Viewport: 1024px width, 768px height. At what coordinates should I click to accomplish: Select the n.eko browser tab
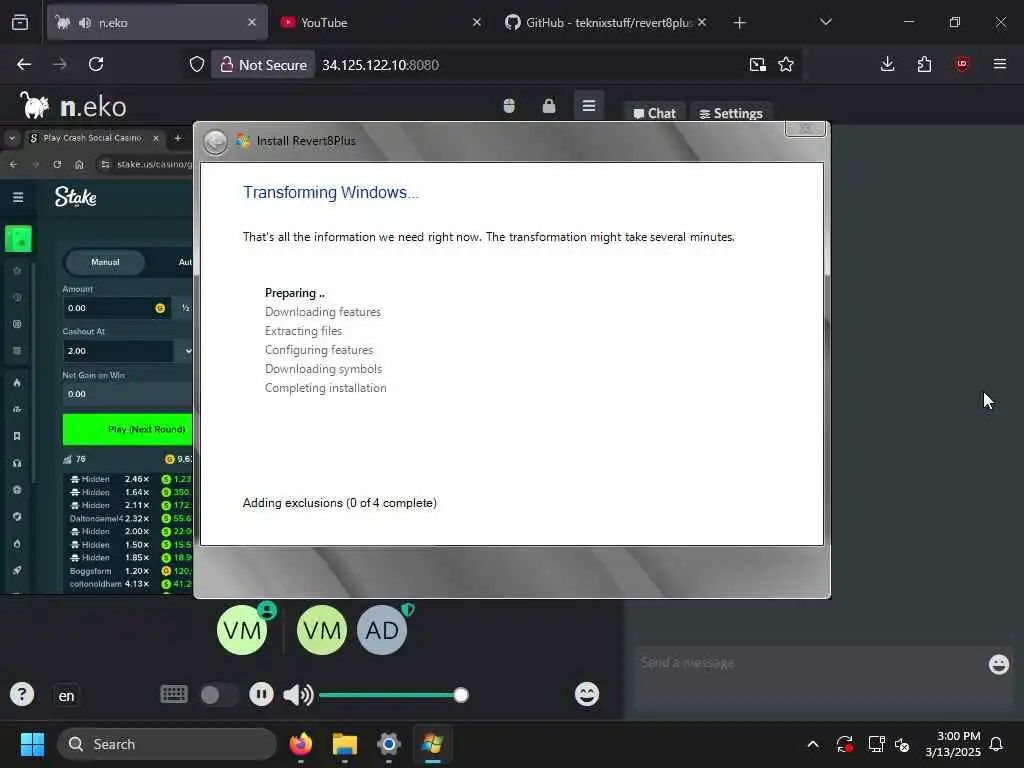157,22
